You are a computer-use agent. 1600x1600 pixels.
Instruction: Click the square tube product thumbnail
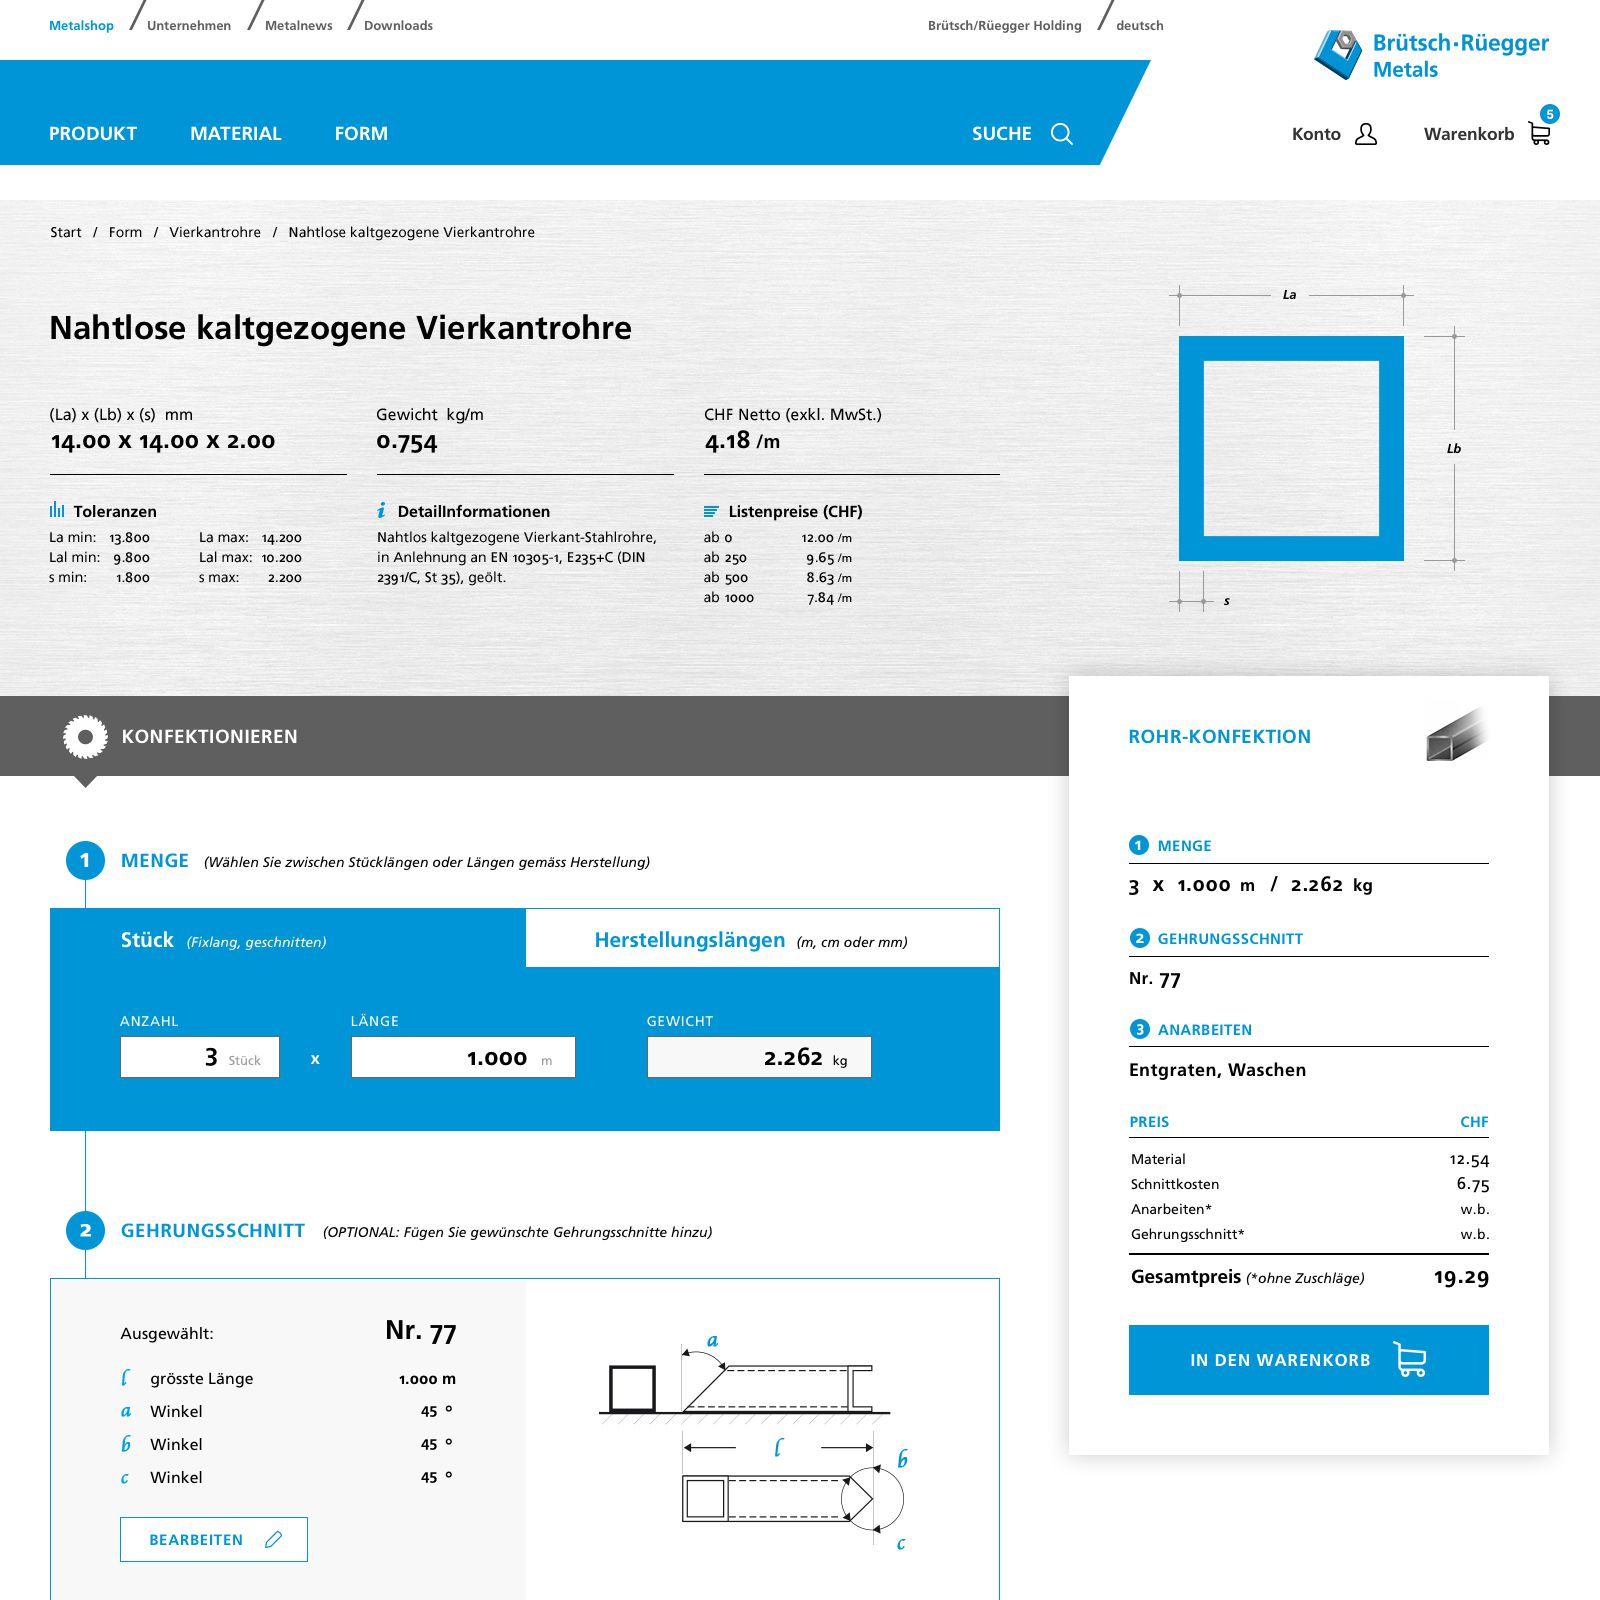(1455, 735)
